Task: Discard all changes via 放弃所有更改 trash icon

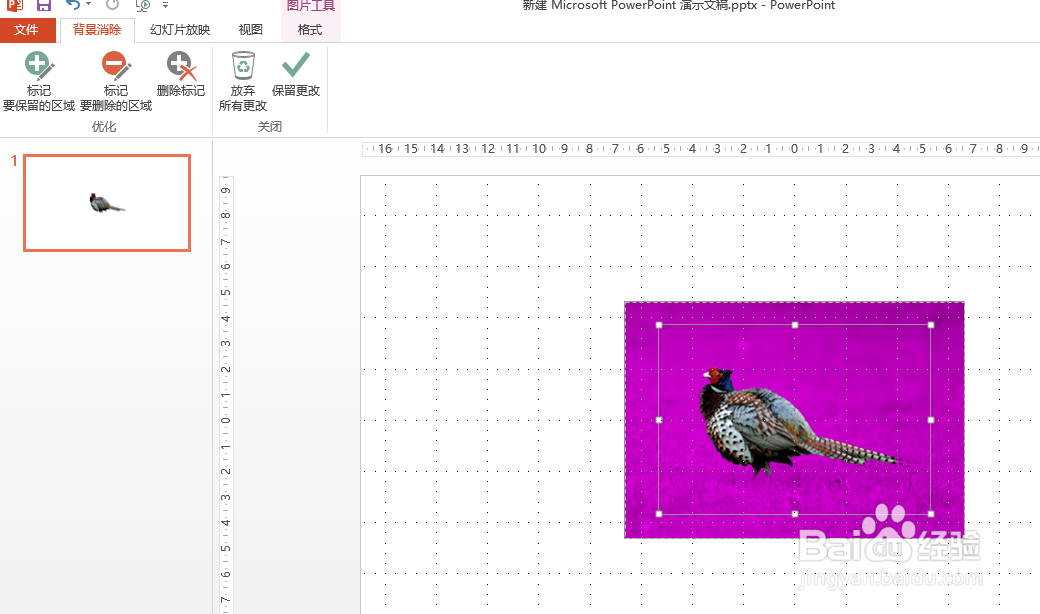Action: tap(243, 66)
